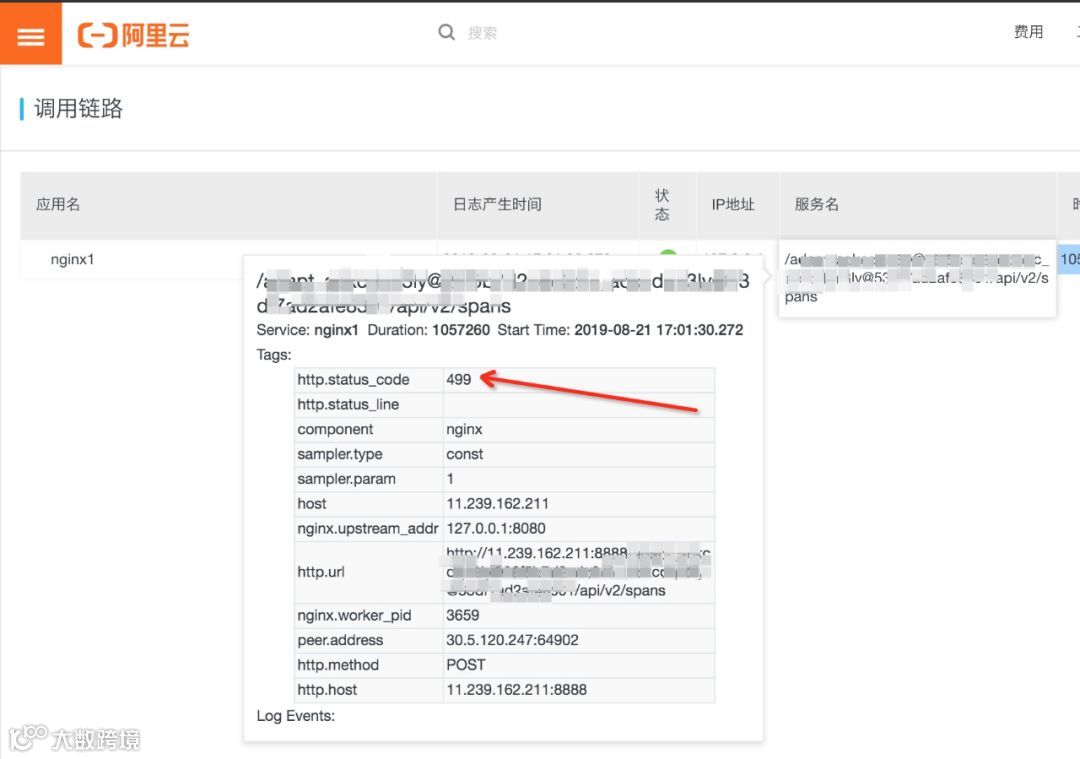
Task: Click the host value 11.239.162.211
Action: 497,503
